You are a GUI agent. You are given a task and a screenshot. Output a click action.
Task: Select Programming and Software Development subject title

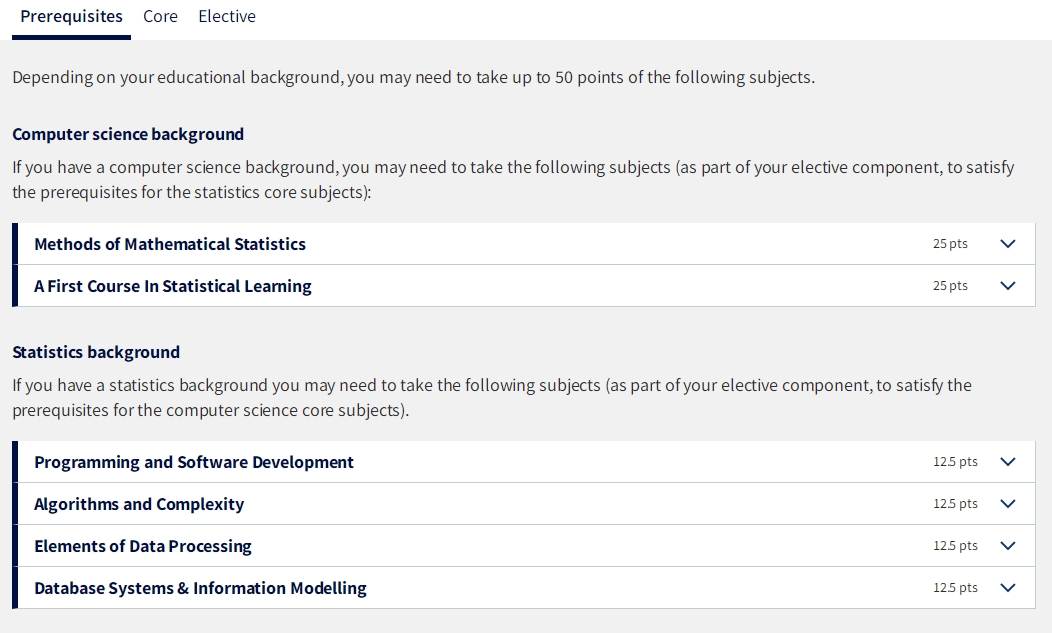tap(194, 462)
